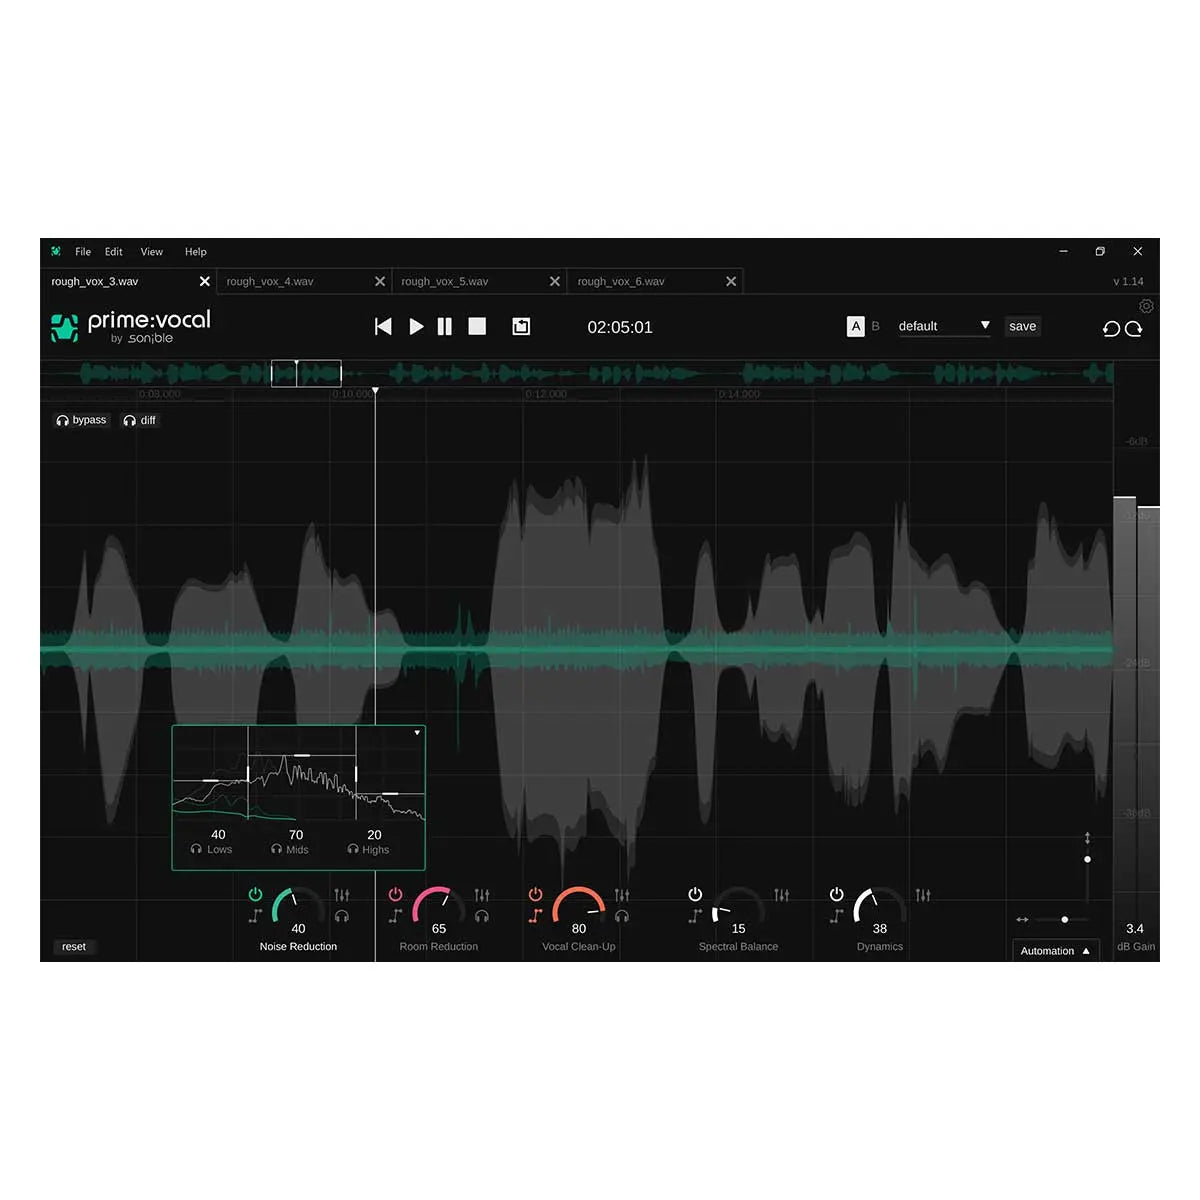Open the Edit menu

(113, 251)
